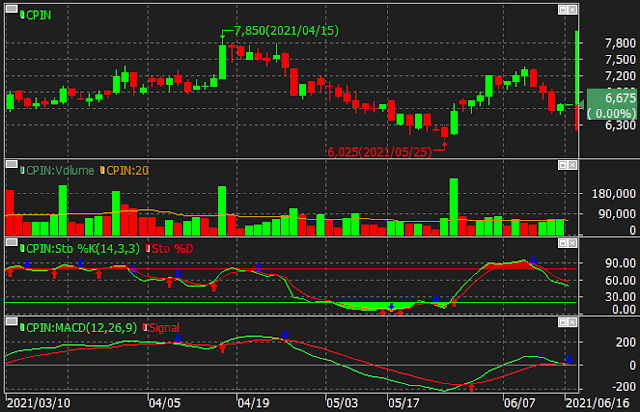Click the CPIN:Volume legend swatch
640x412 pixels.
[x=22, y=170]
